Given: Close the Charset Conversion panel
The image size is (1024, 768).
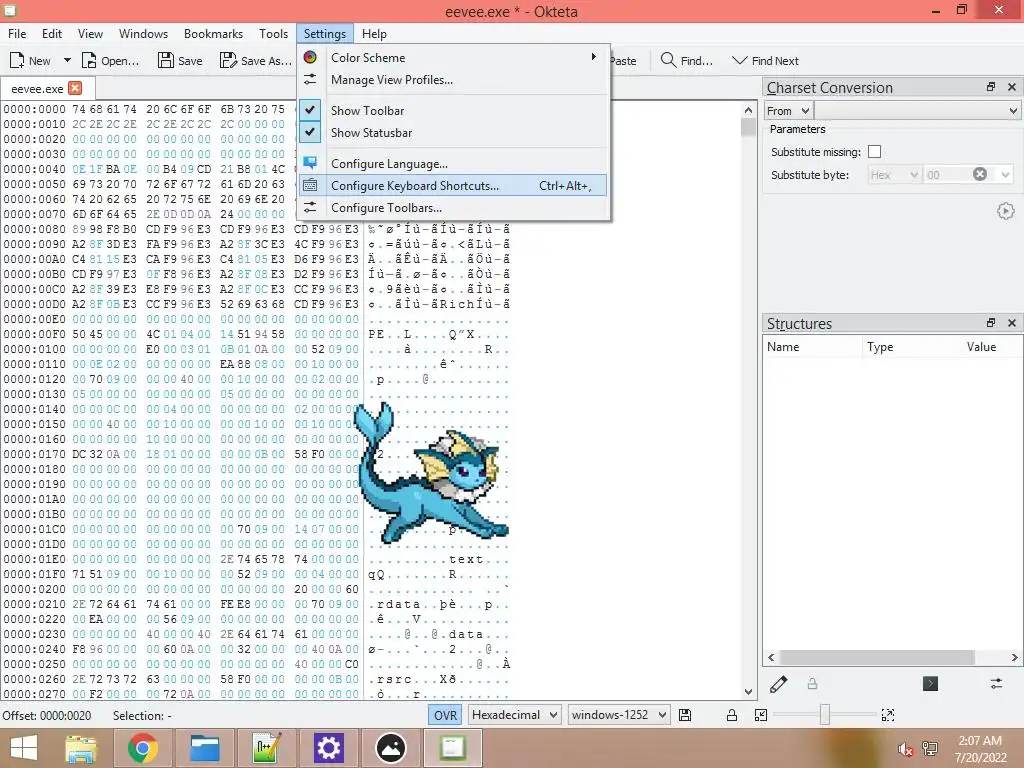Looking at the screenshot, I should click(1012, 87).
